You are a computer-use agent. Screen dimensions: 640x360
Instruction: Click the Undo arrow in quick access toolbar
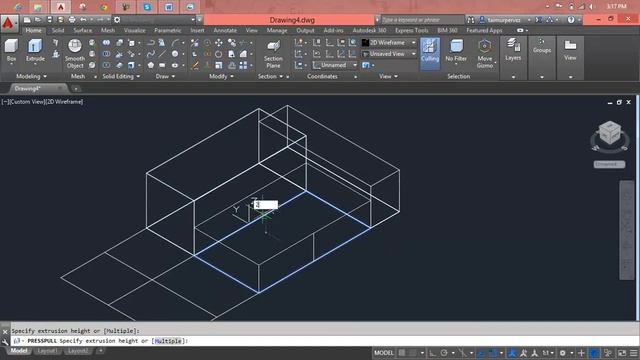(83, 20)
